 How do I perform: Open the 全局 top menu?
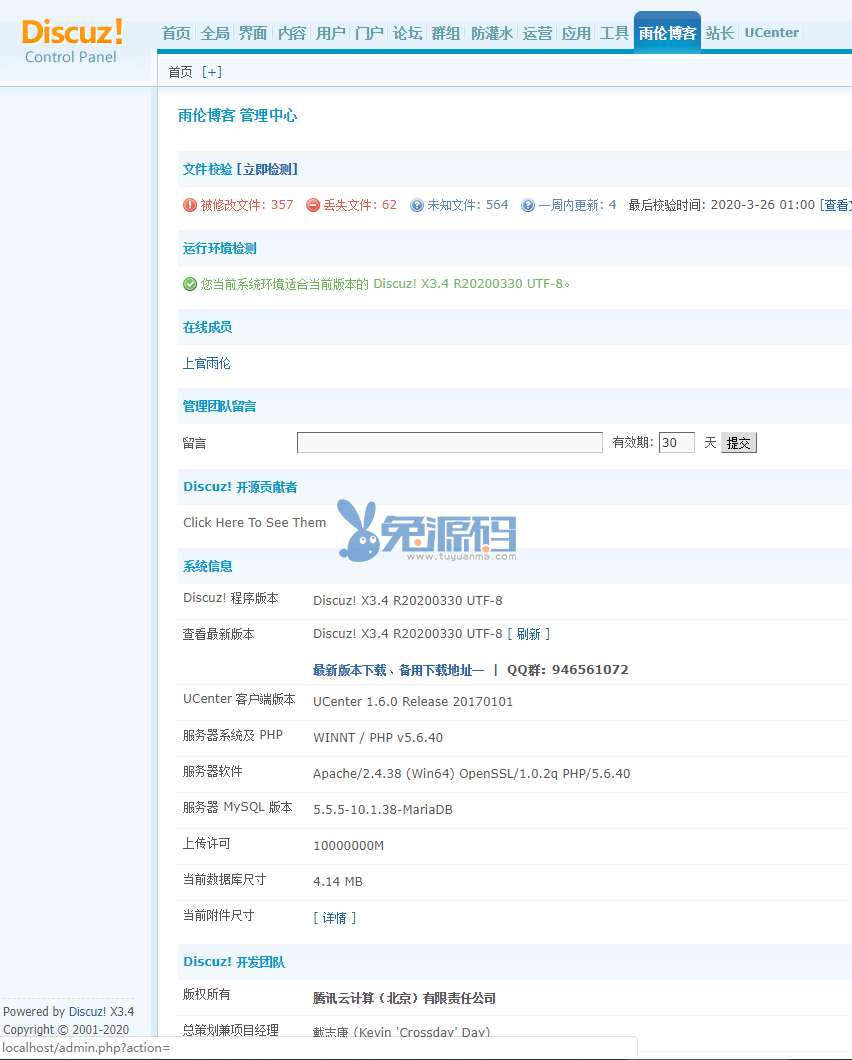215,33
